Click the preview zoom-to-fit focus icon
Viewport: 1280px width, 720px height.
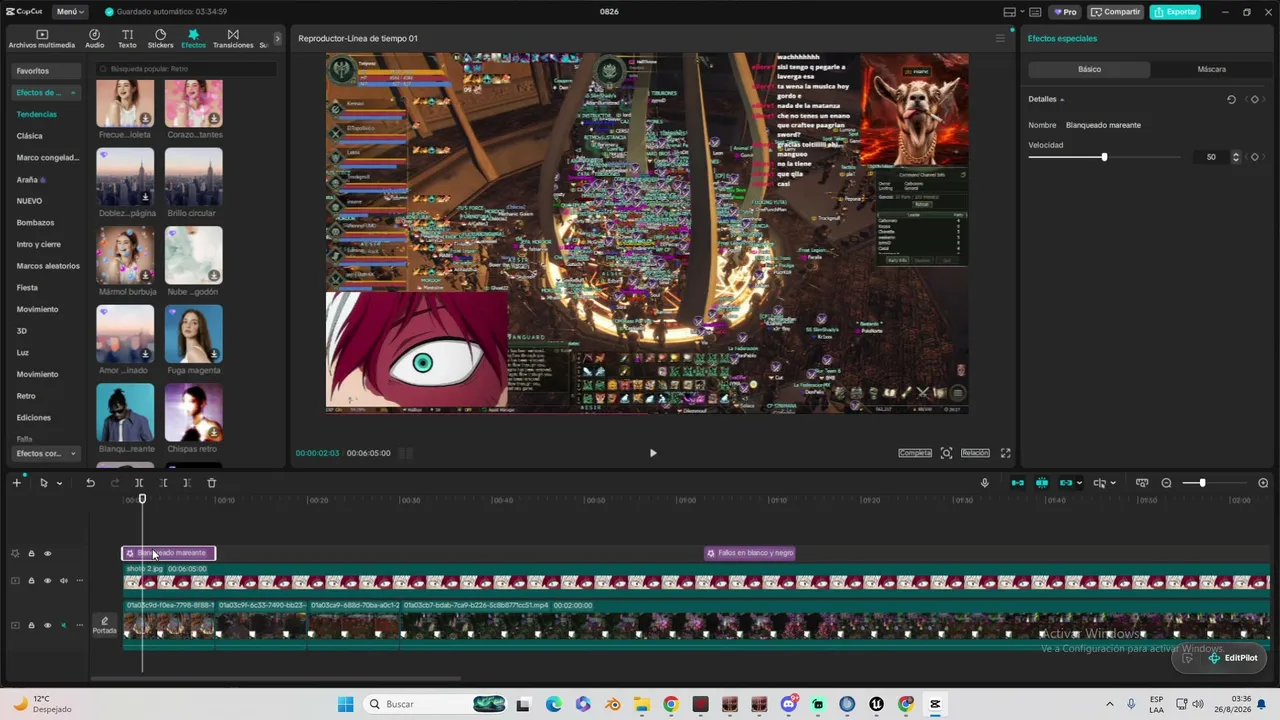pos(946,453)
